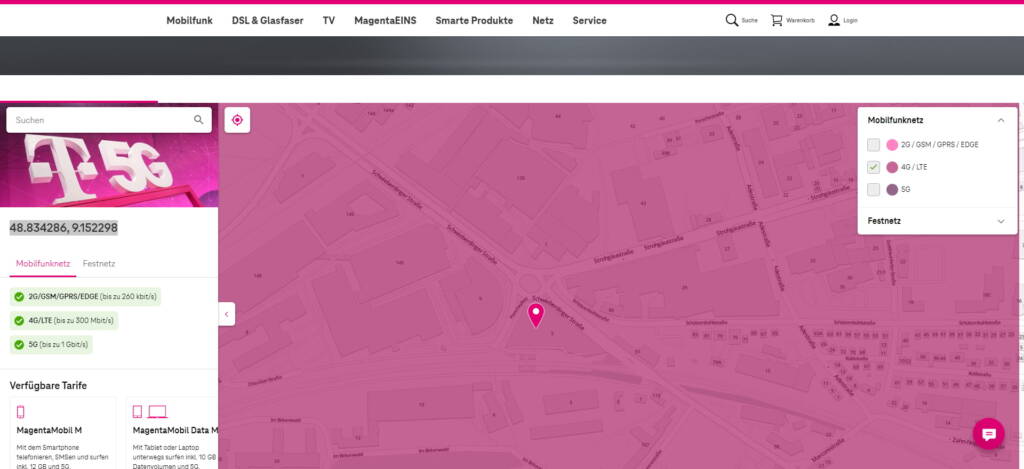Enable the 5G layer checkbox

(874, 189)
